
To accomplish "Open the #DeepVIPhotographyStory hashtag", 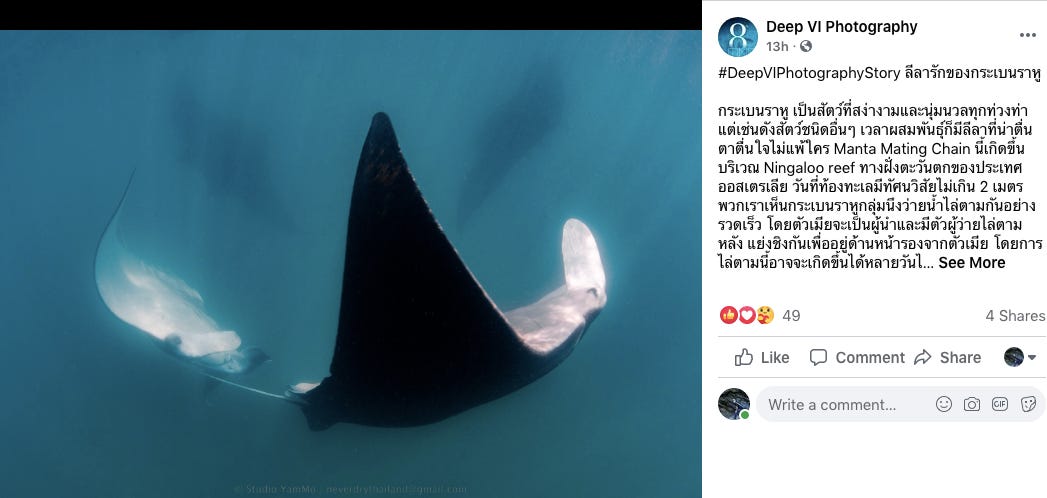I will (809, 73).
